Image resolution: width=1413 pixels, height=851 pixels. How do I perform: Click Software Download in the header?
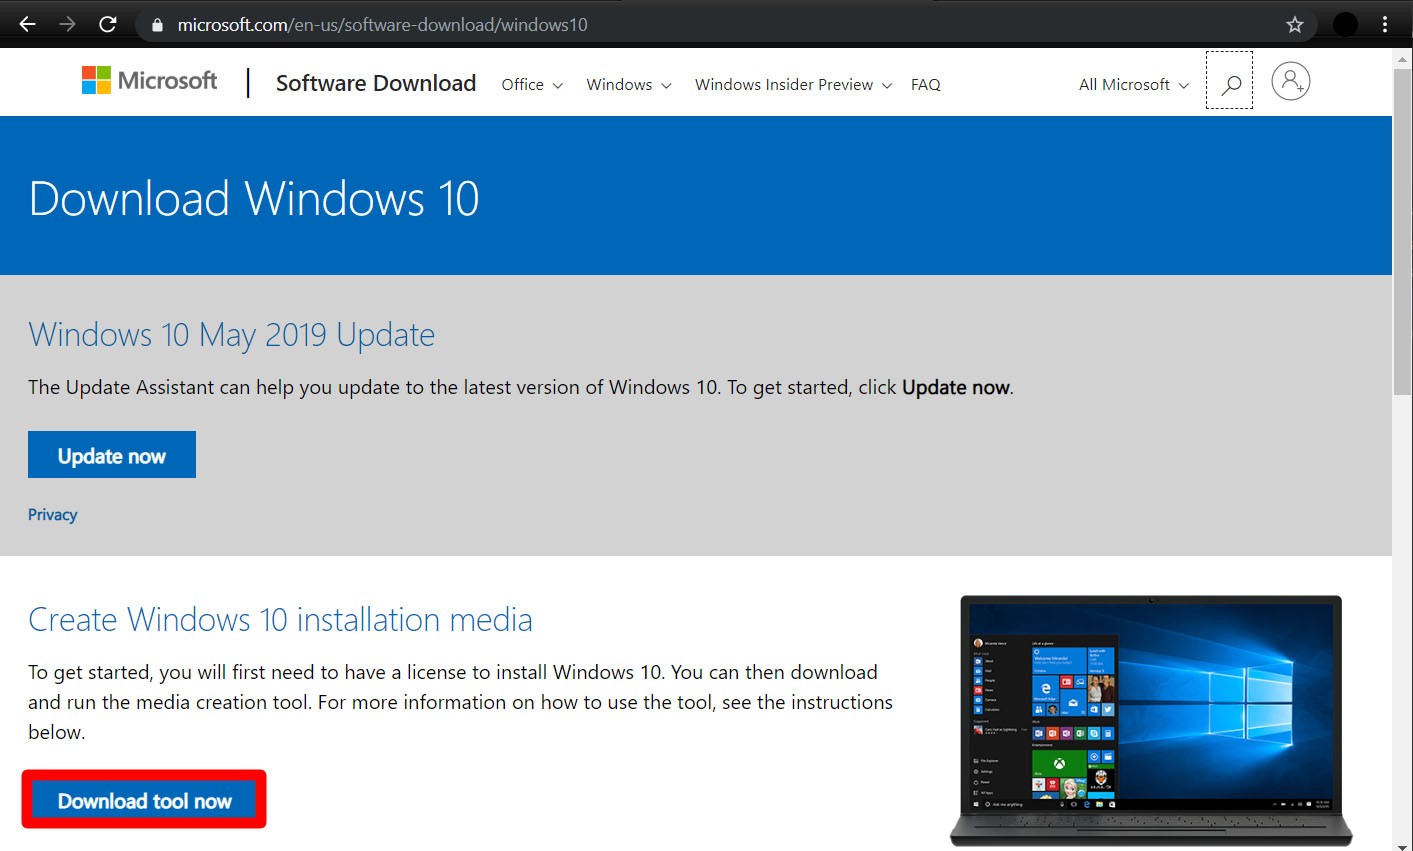375,84
